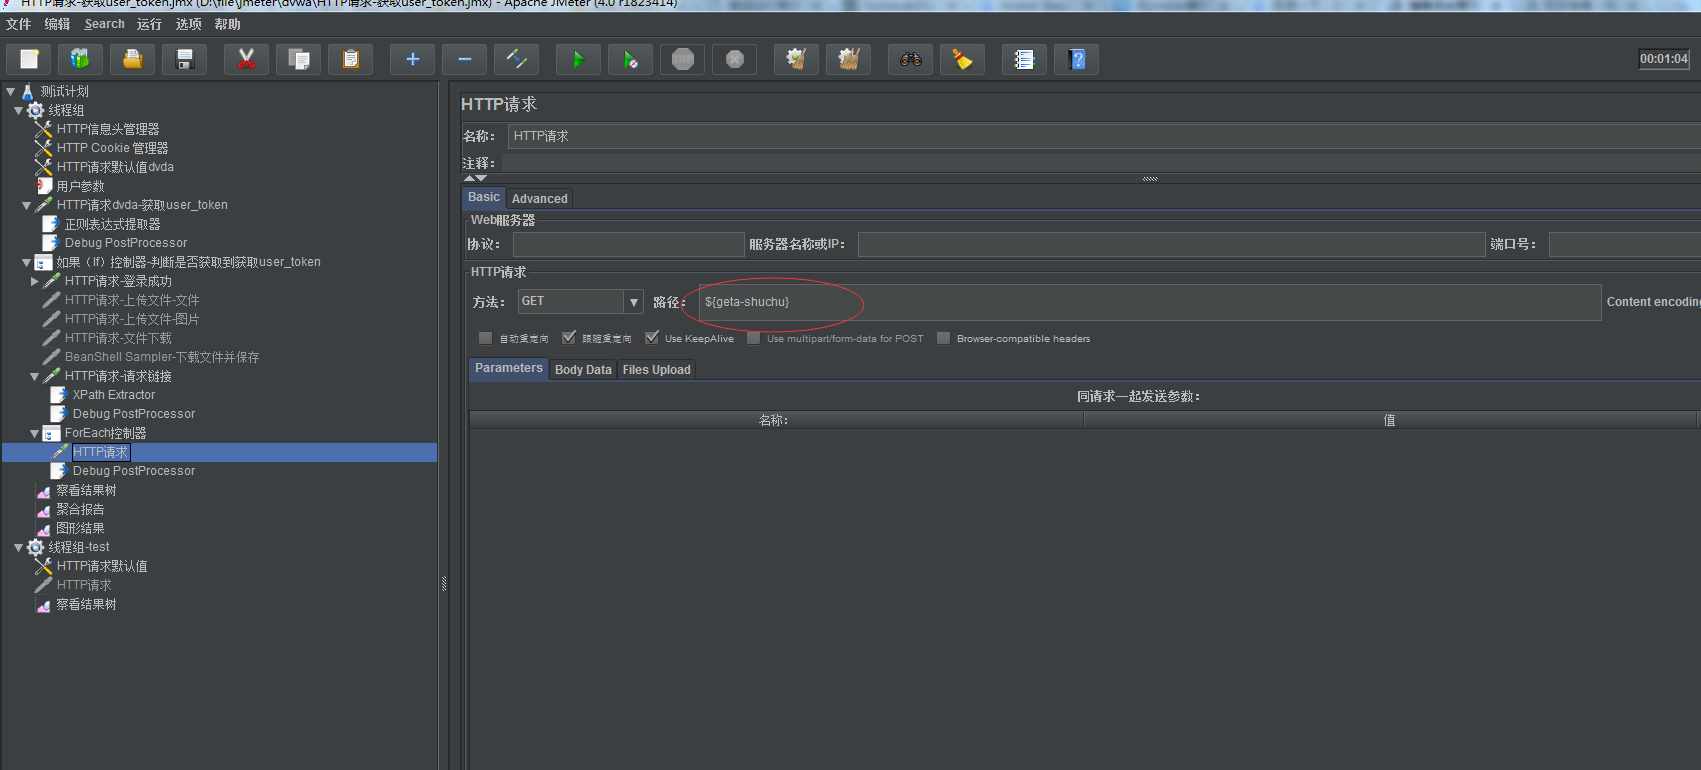Click the 注释 comment input field
Viewport: 1701px width, 770px height.
pyautogui.click(x=1100, y=163)
